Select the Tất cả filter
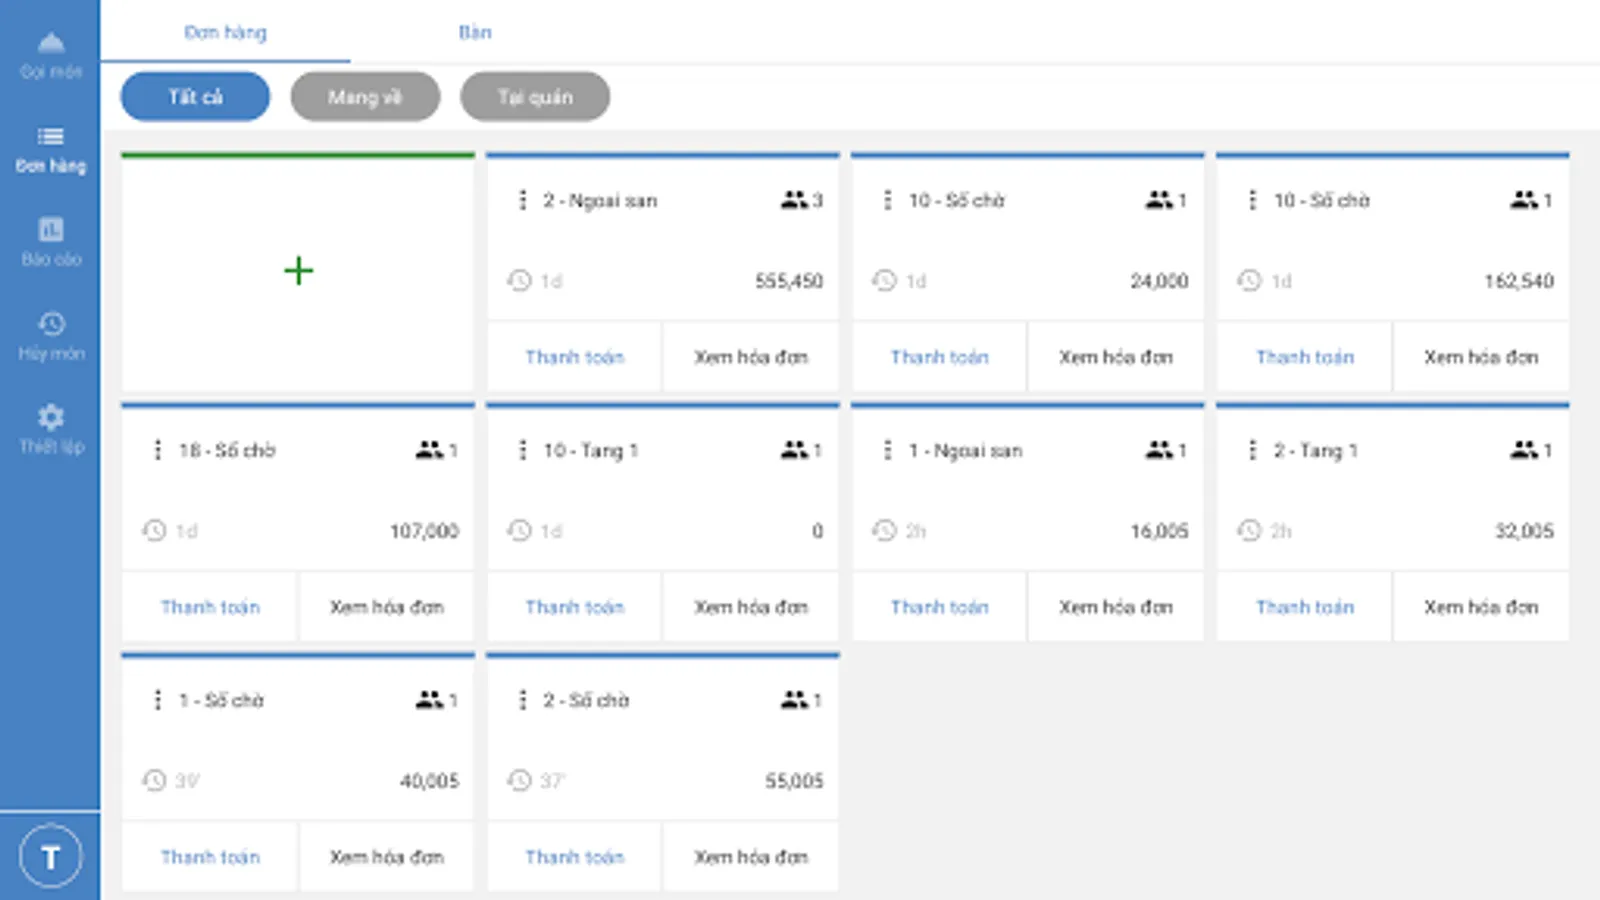Image resolution: width=1600 pixels, height=900 pixels. [195, 97]
